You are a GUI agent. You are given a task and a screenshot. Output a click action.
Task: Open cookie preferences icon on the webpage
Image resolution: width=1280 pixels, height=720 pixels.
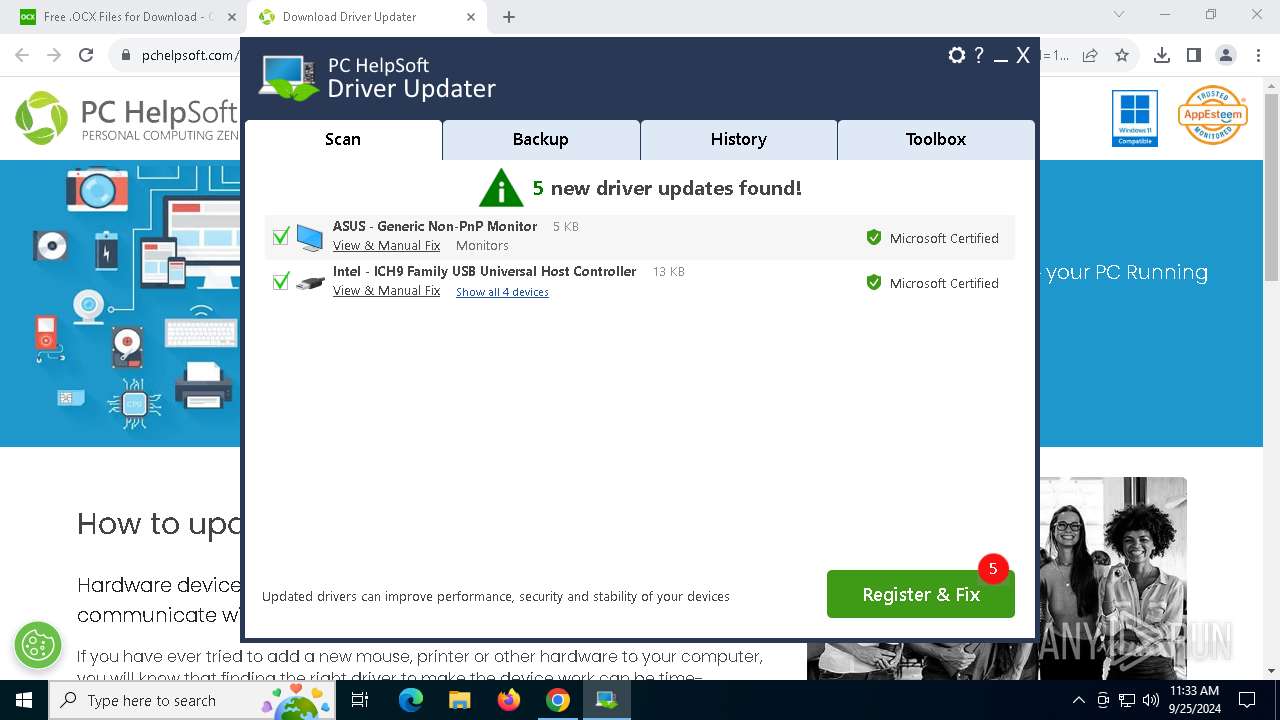[38, 645]
